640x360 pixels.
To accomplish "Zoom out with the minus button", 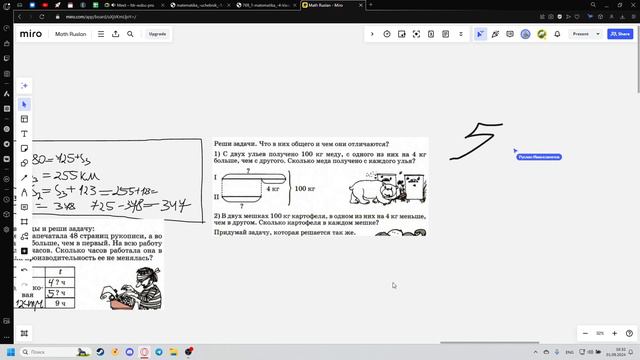I will pos(585,333).
